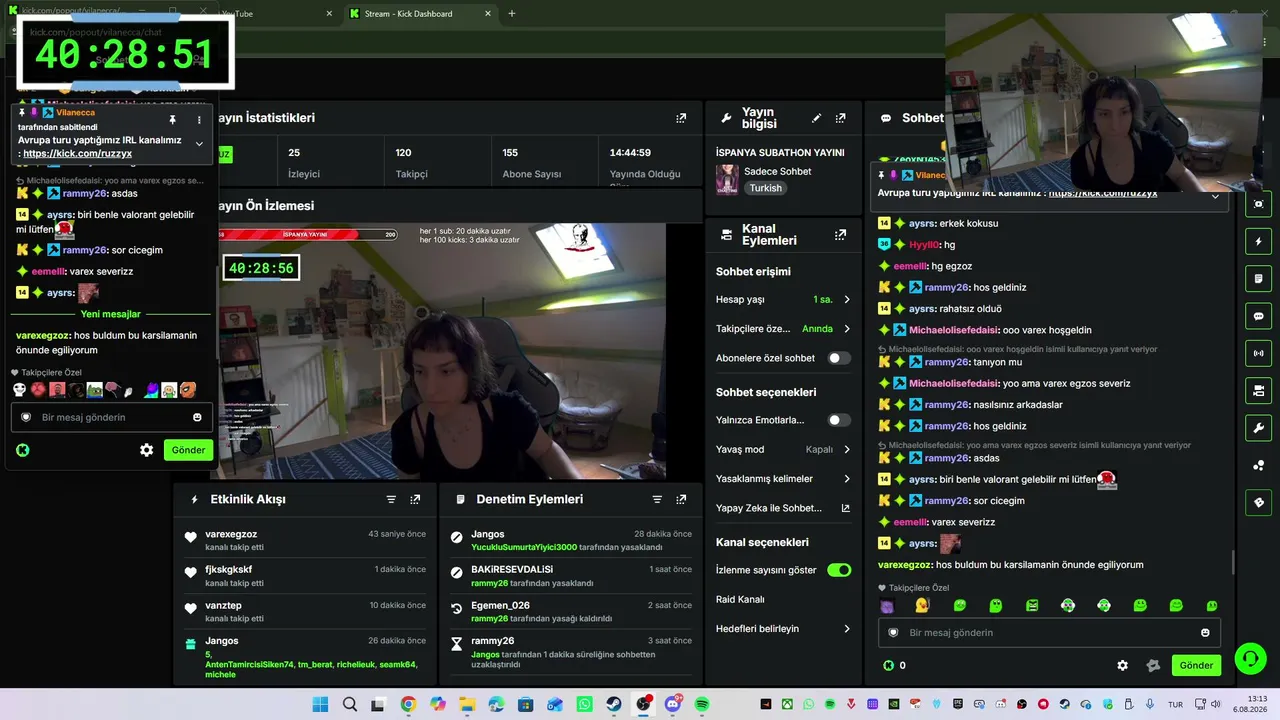The width and height of the screenshot is (1280, 720).
Task: Open the wrench sidebar icon
Action: point(1258,428)
